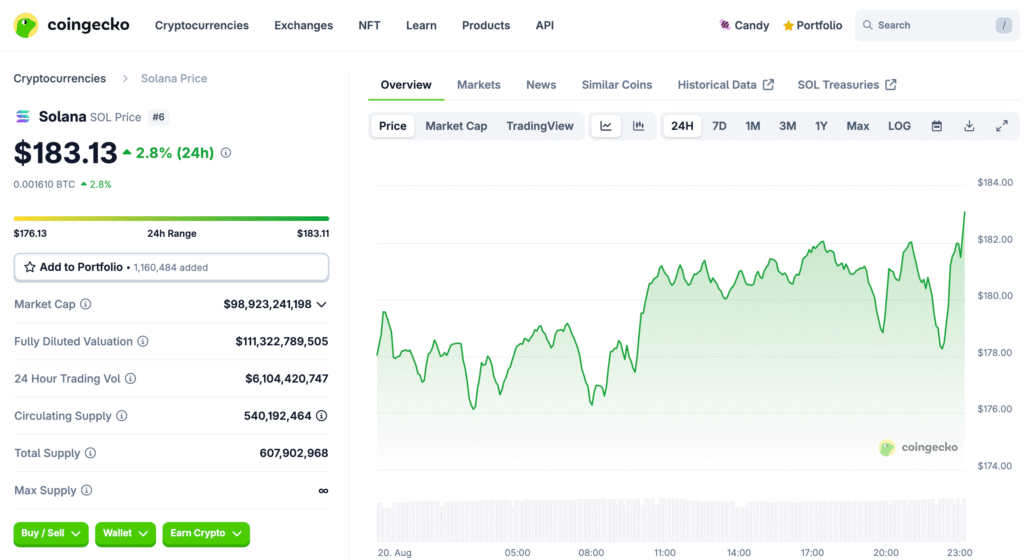
Task: Open Exchanges nav menu
Action: pyautogui.click(x=304, y=25)
